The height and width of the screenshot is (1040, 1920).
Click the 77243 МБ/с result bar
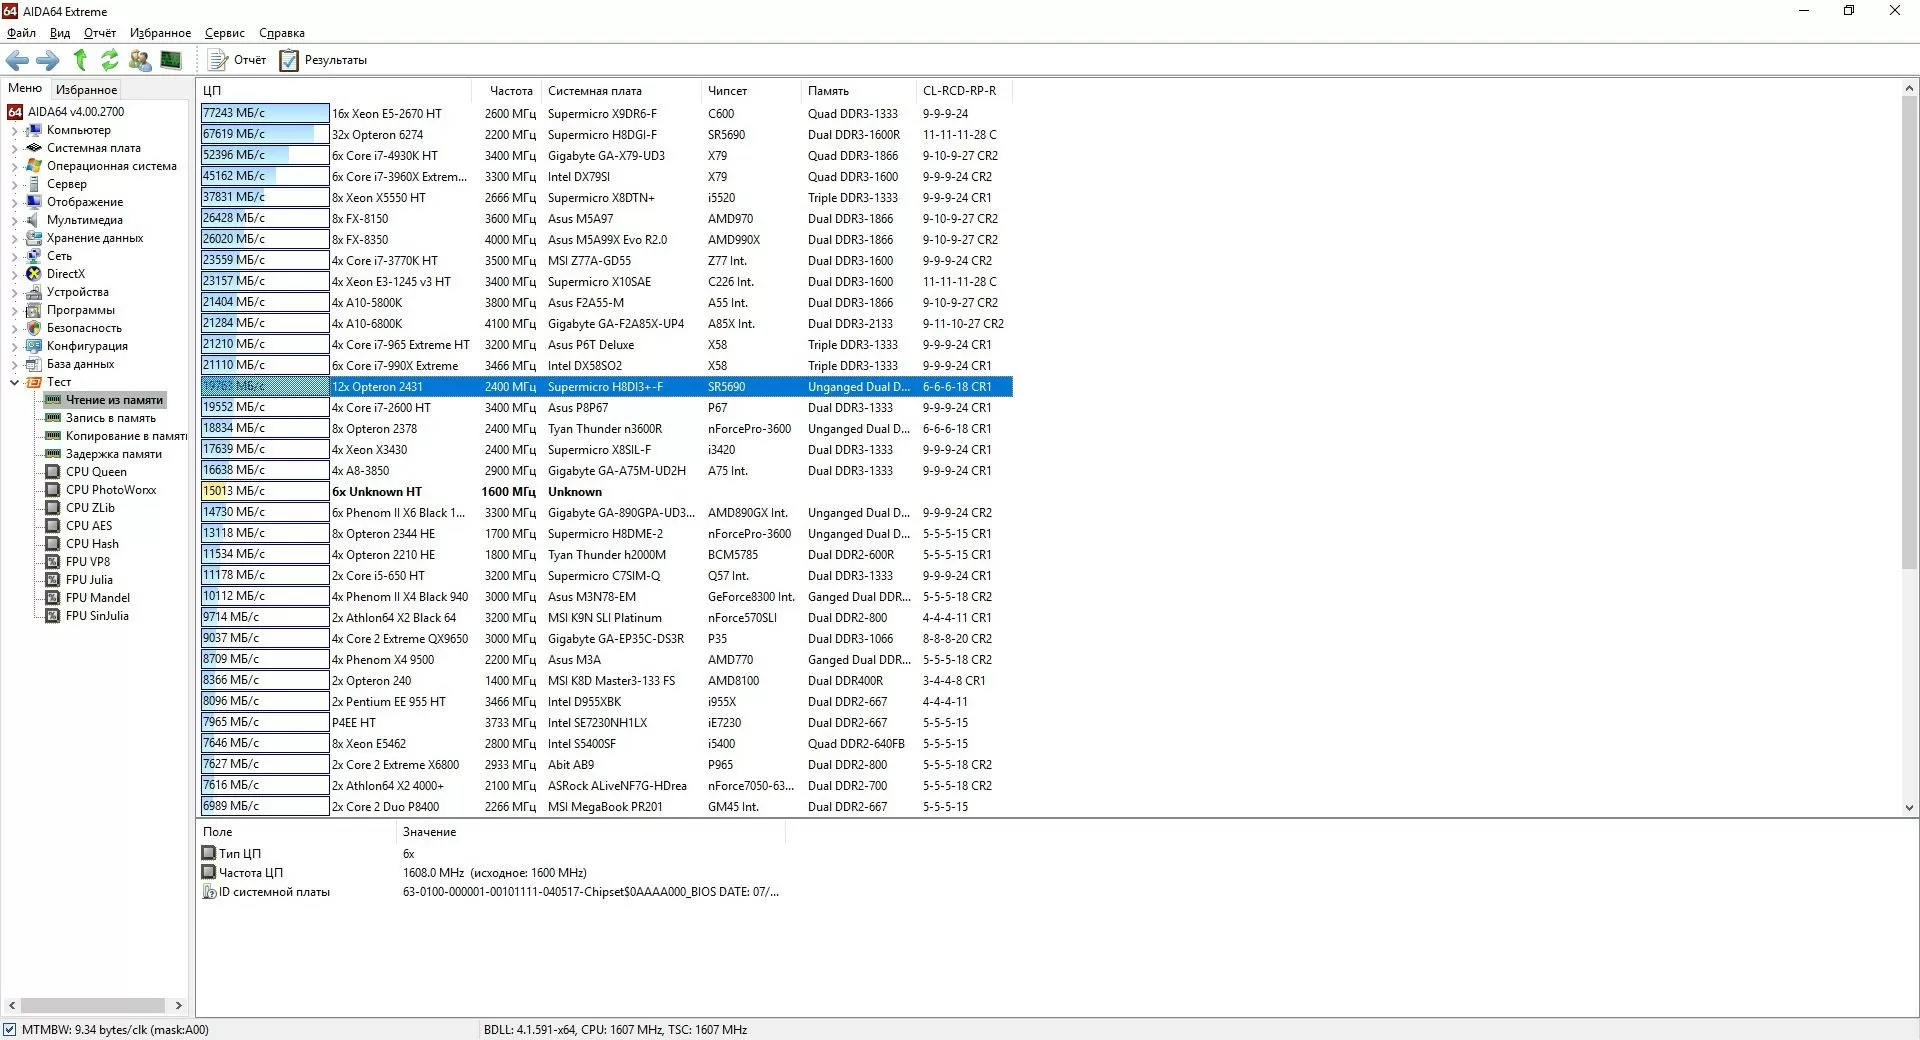point(265,113)
